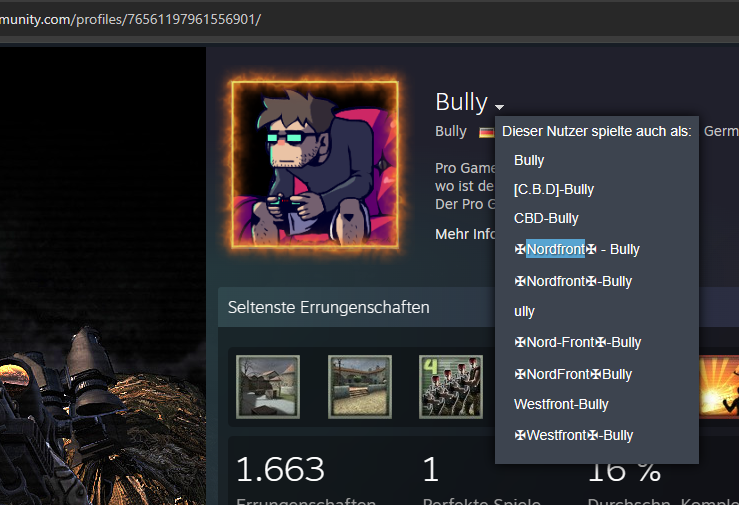Click the highlighted Nordfront - Bully alias
Screen dimensions: 739x505
pyautogui.click(x=577, y=249)
